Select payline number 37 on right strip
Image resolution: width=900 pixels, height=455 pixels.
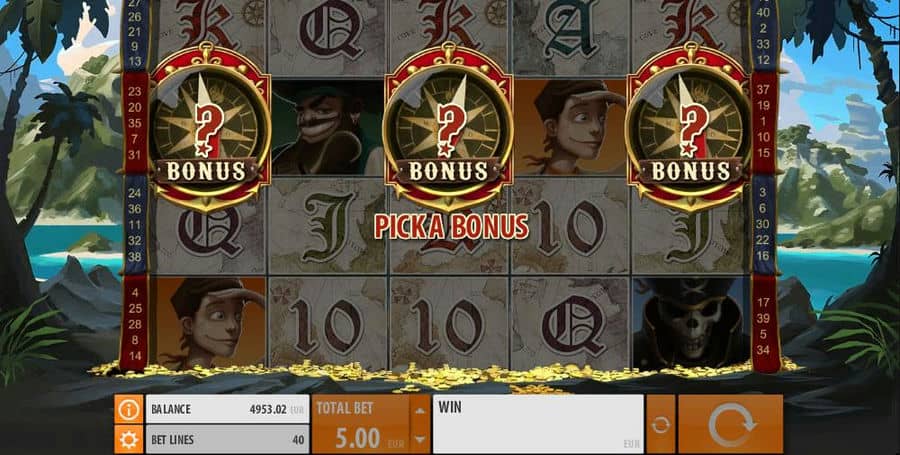[763, 89]
